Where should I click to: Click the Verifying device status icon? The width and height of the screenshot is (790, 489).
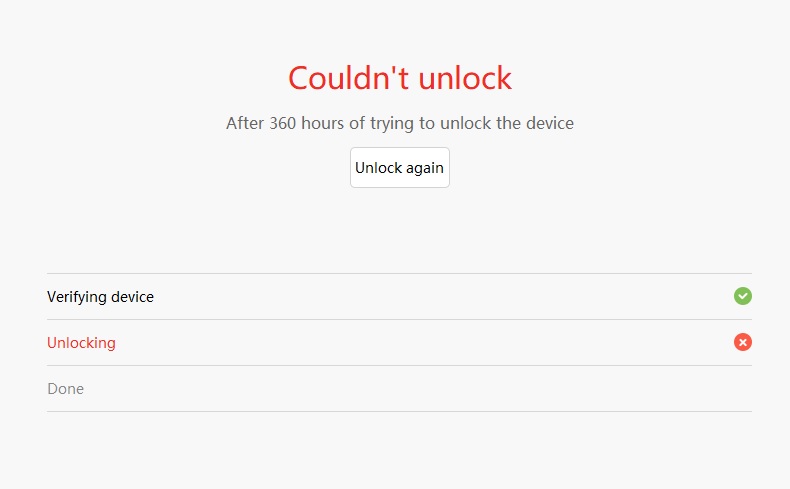(742, 296)
